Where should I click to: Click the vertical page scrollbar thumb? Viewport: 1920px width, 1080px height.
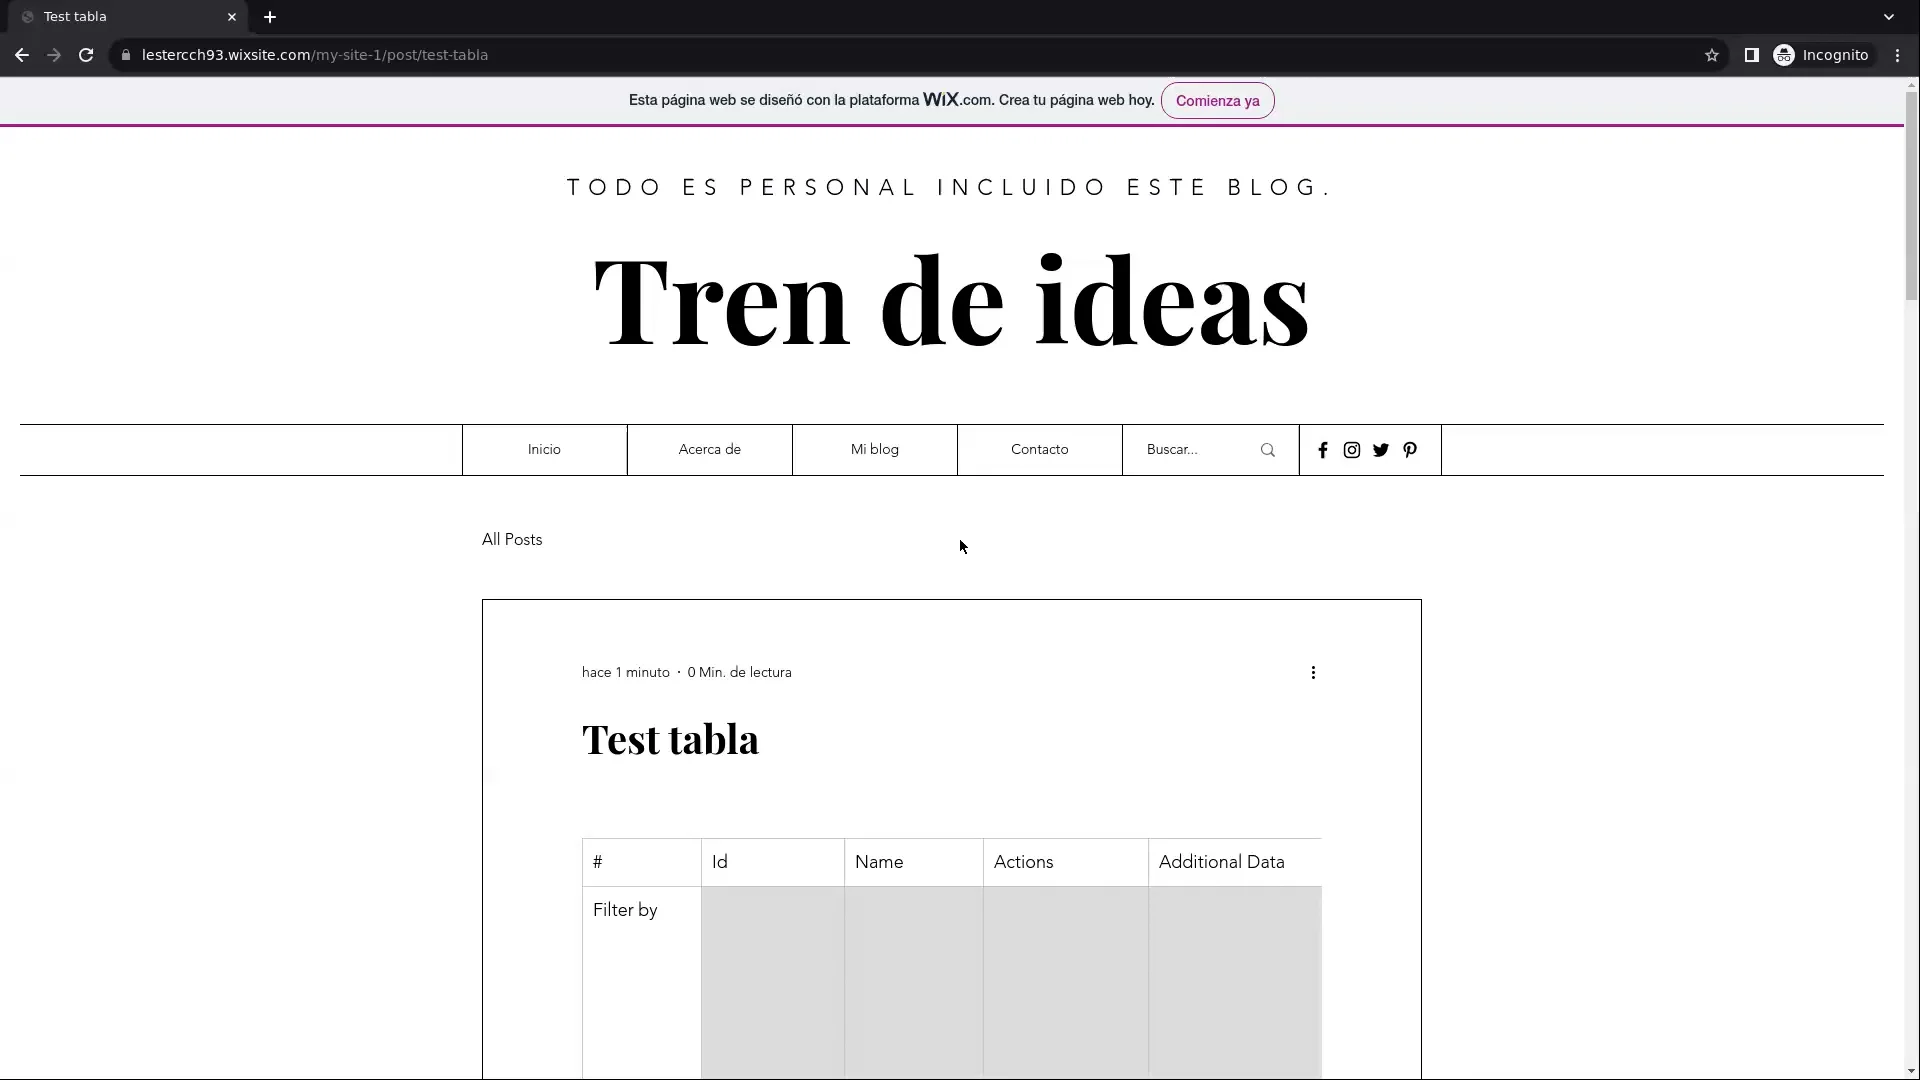coord(1911,195)
